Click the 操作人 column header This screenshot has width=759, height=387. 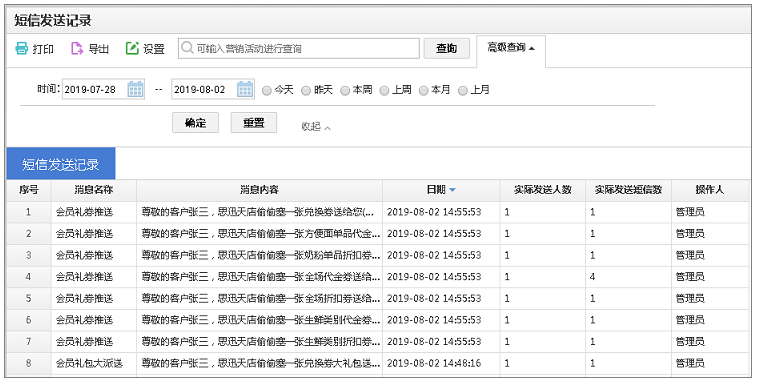[x=710, y=190]
